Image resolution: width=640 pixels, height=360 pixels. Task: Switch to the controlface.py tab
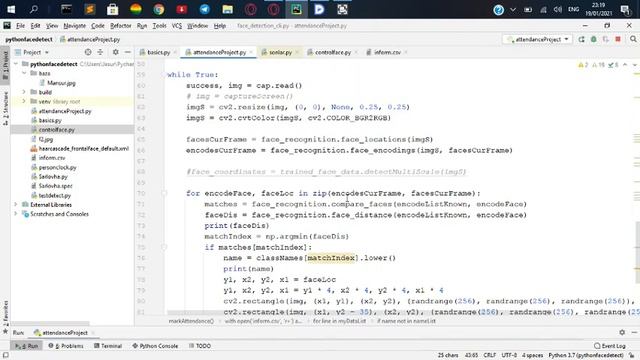pyautogui.click(x=333, y=52)
